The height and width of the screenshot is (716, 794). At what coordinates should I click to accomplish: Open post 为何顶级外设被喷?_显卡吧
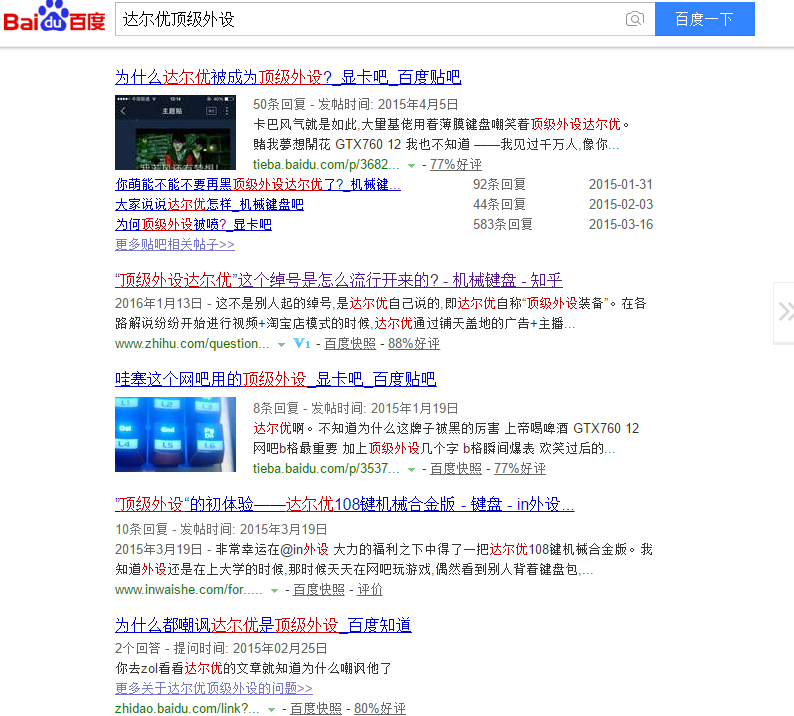click(193, 224)
